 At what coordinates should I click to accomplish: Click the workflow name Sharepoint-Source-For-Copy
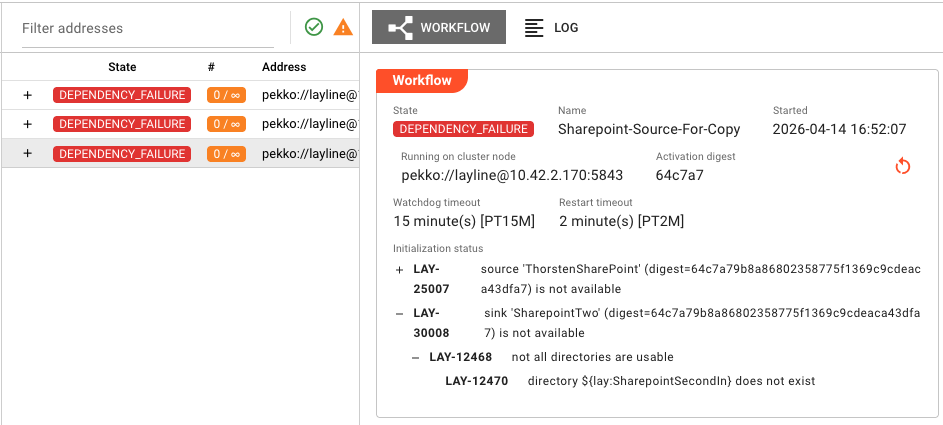pyautogui.click(x=649, y=129)
